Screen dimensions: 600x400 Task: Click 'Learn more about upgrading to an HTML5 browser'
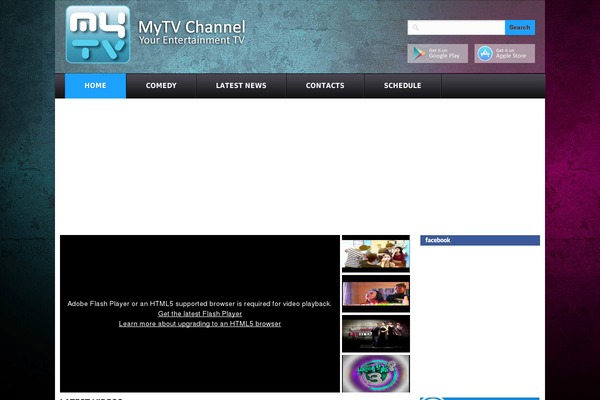200,324
